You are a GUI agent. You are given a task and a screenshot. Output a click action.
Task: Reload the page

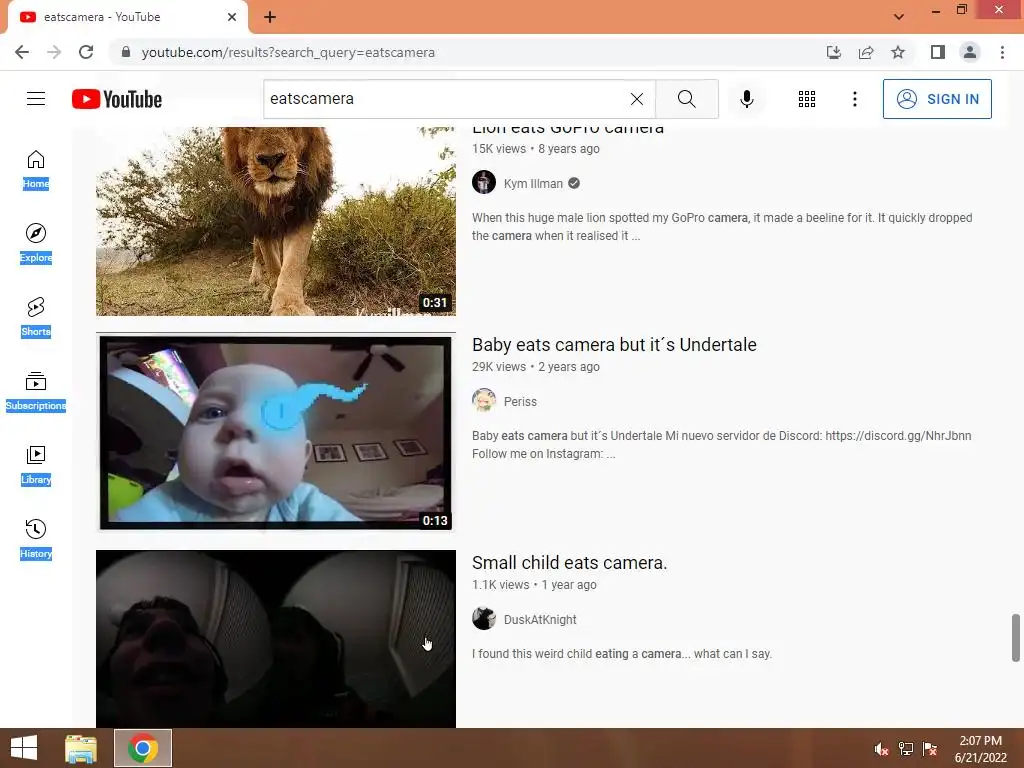[x=86, y=52]
